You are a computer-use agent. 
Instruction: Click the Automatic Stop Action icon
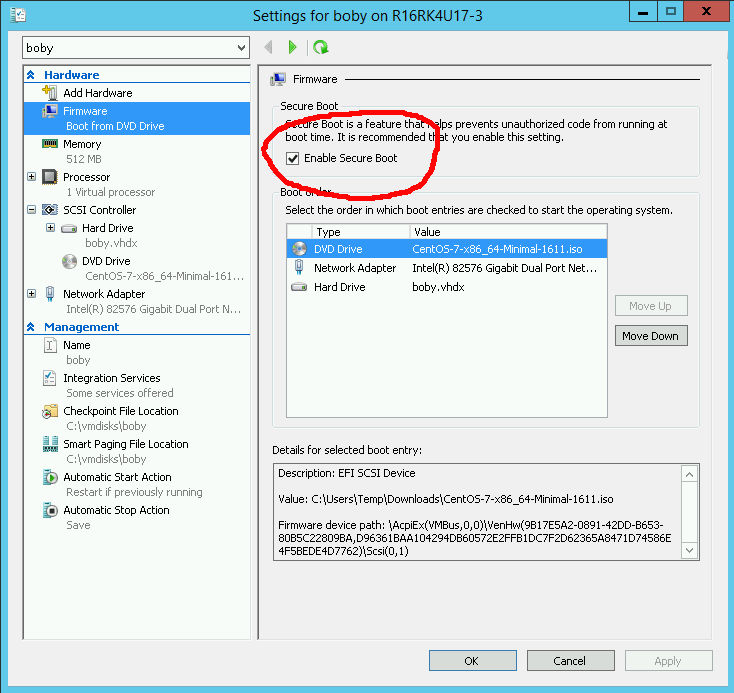click(50, 510)
